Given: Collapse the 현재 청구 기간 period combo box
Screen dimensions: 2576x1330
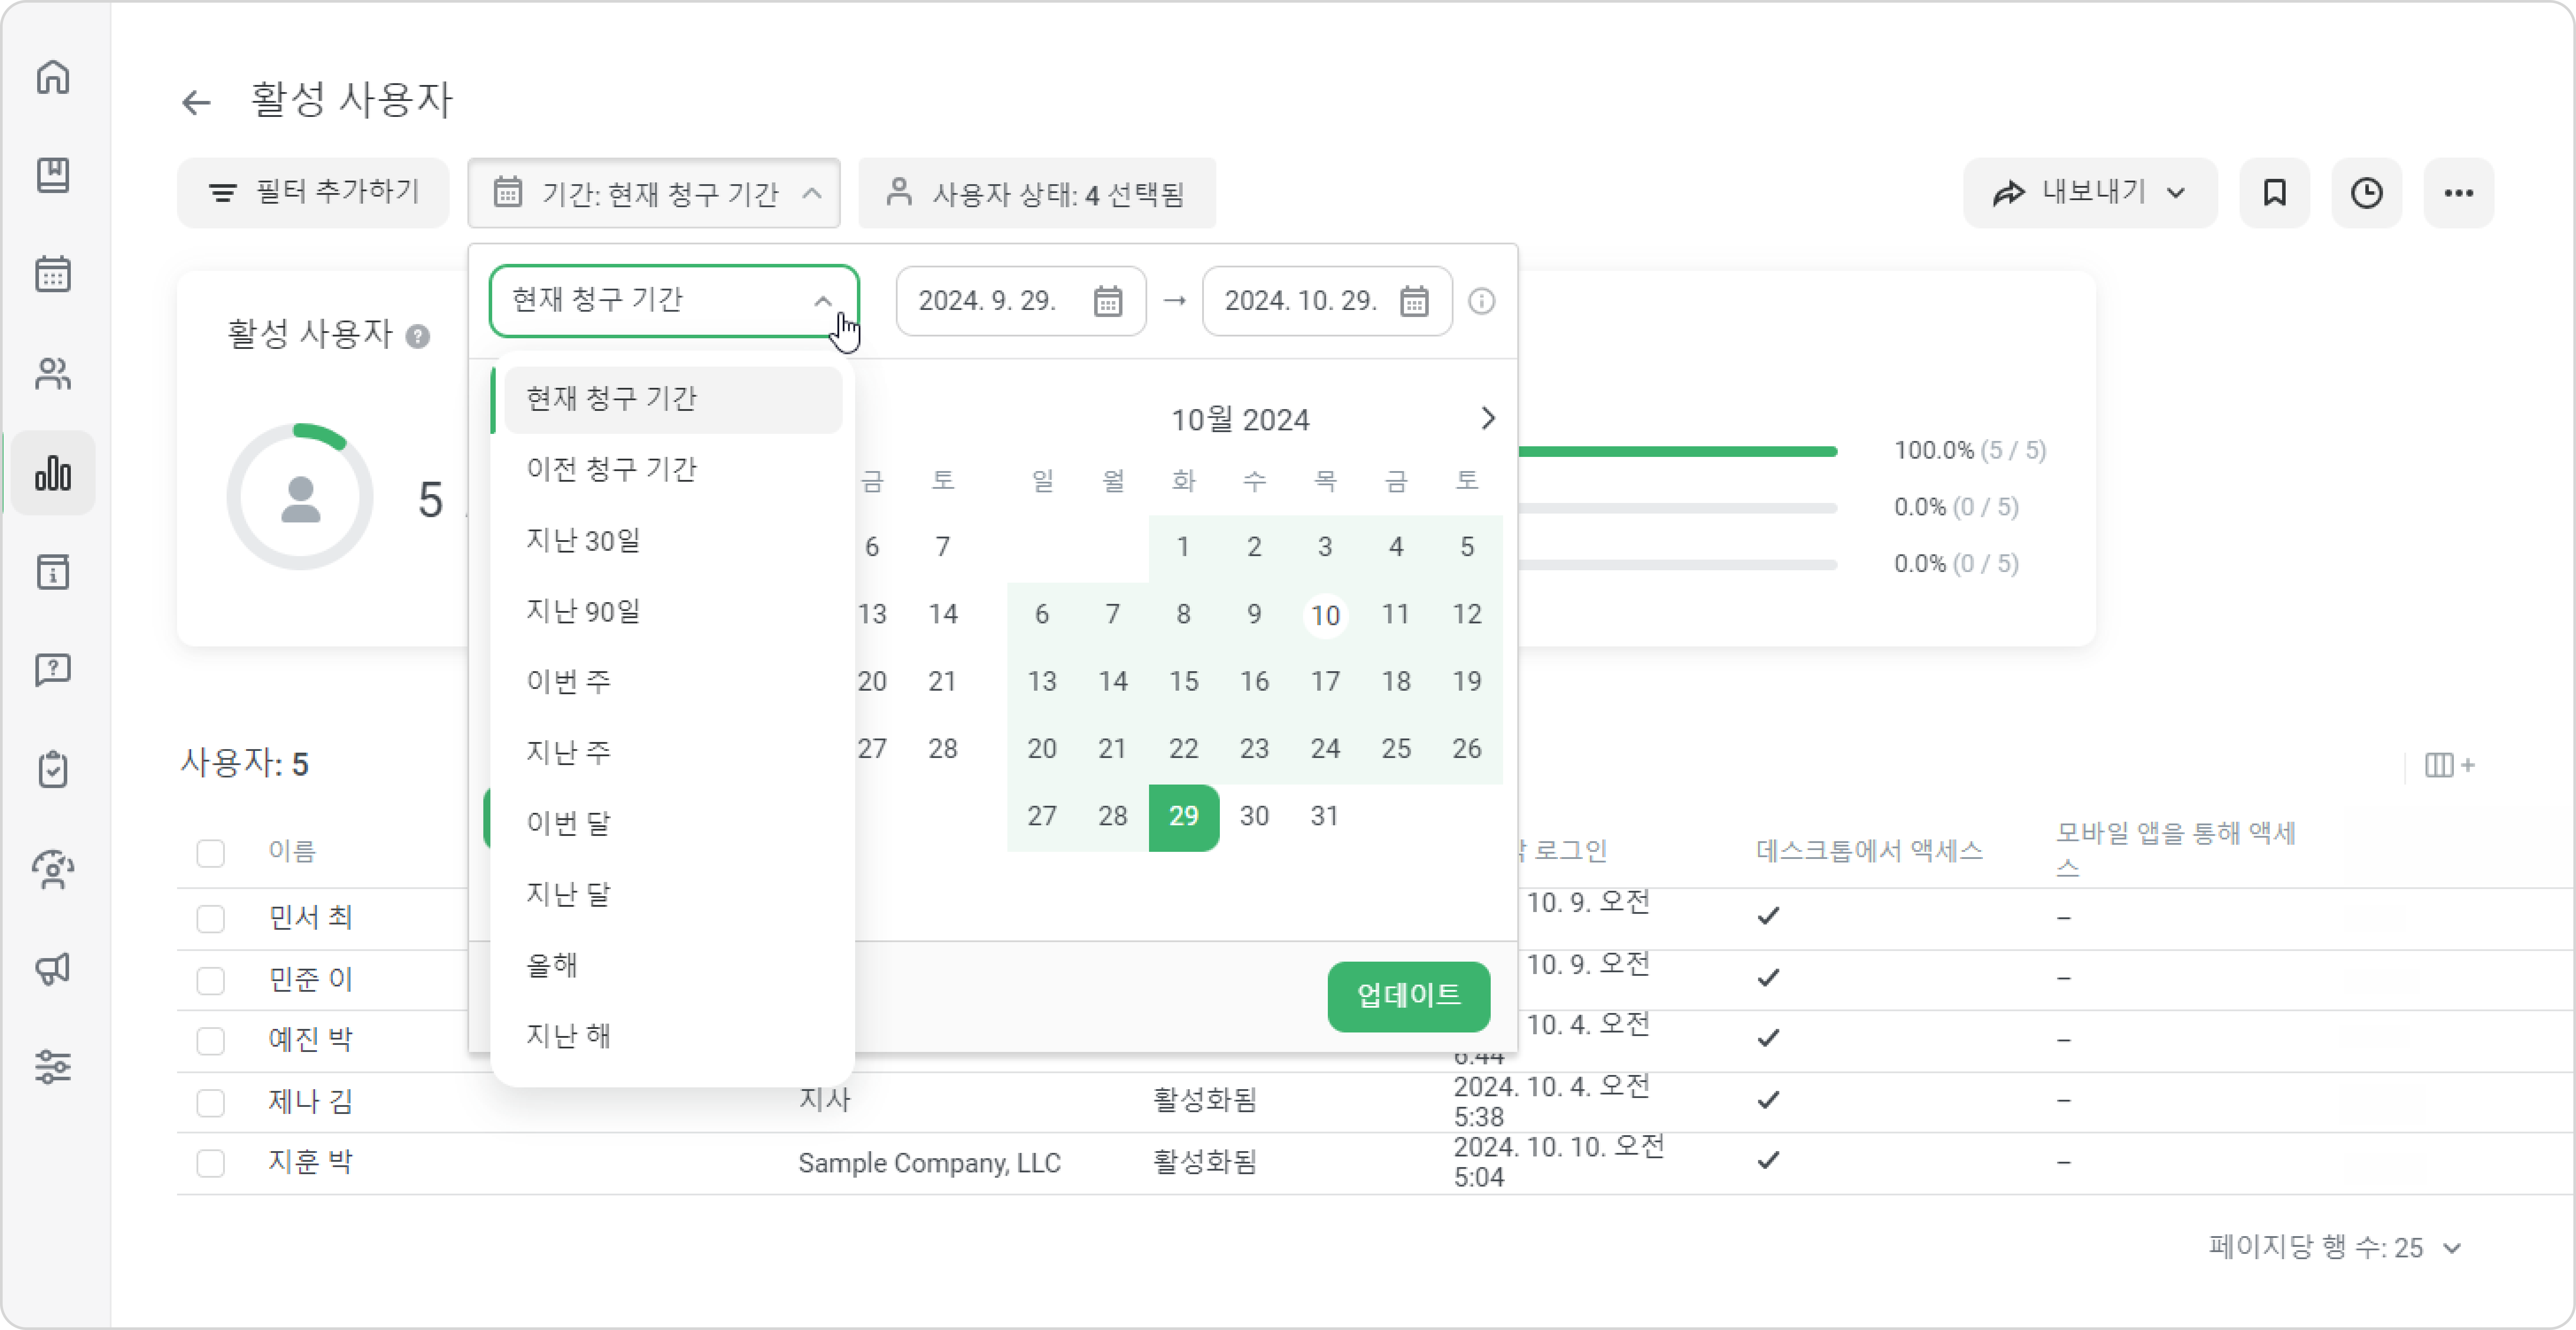Looking at the screenshot, I should click(x=674, y=301).
